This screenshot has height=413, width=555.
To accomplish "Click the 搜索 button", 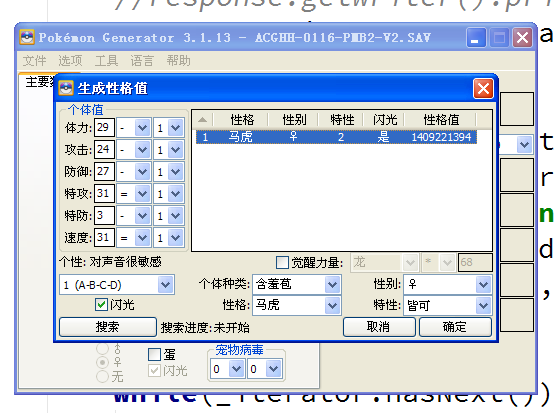I will tap(108, 327).
